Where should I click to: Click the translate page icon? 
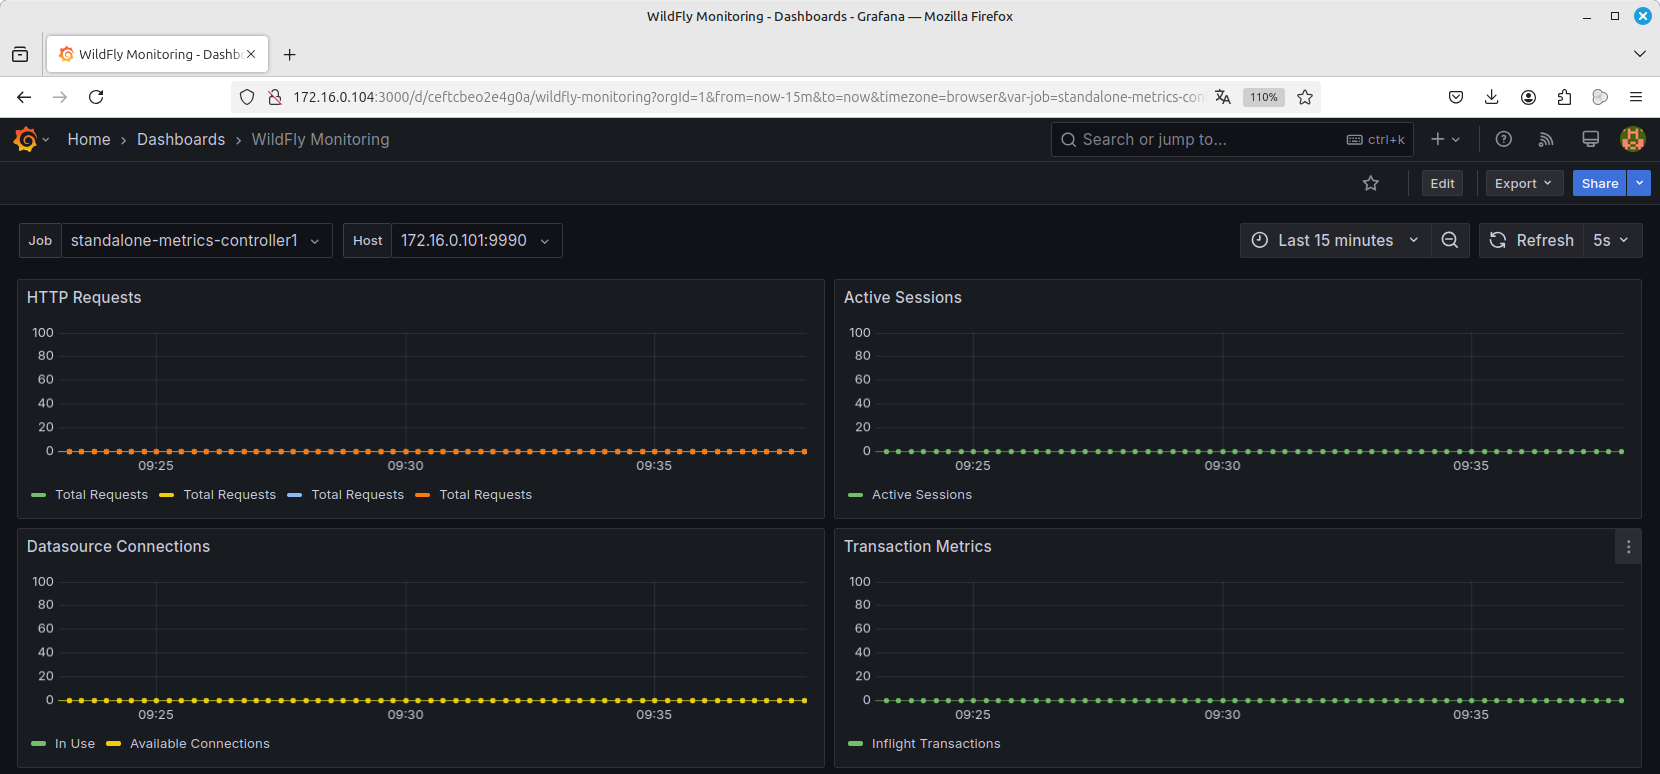click(1223, 97)
